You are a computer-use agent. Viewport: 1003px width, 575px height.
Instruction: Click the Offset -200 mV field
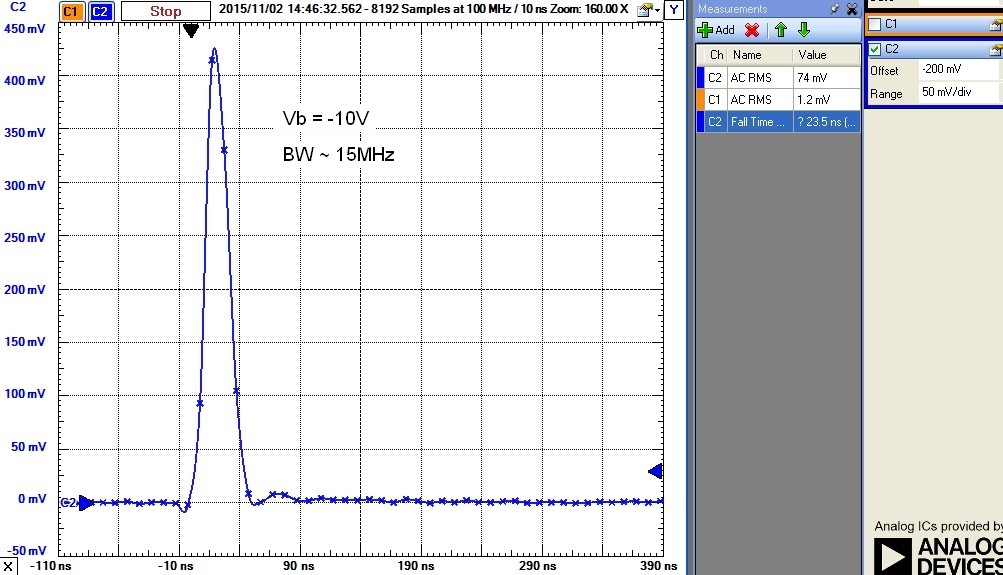click(x=958, y=70)
